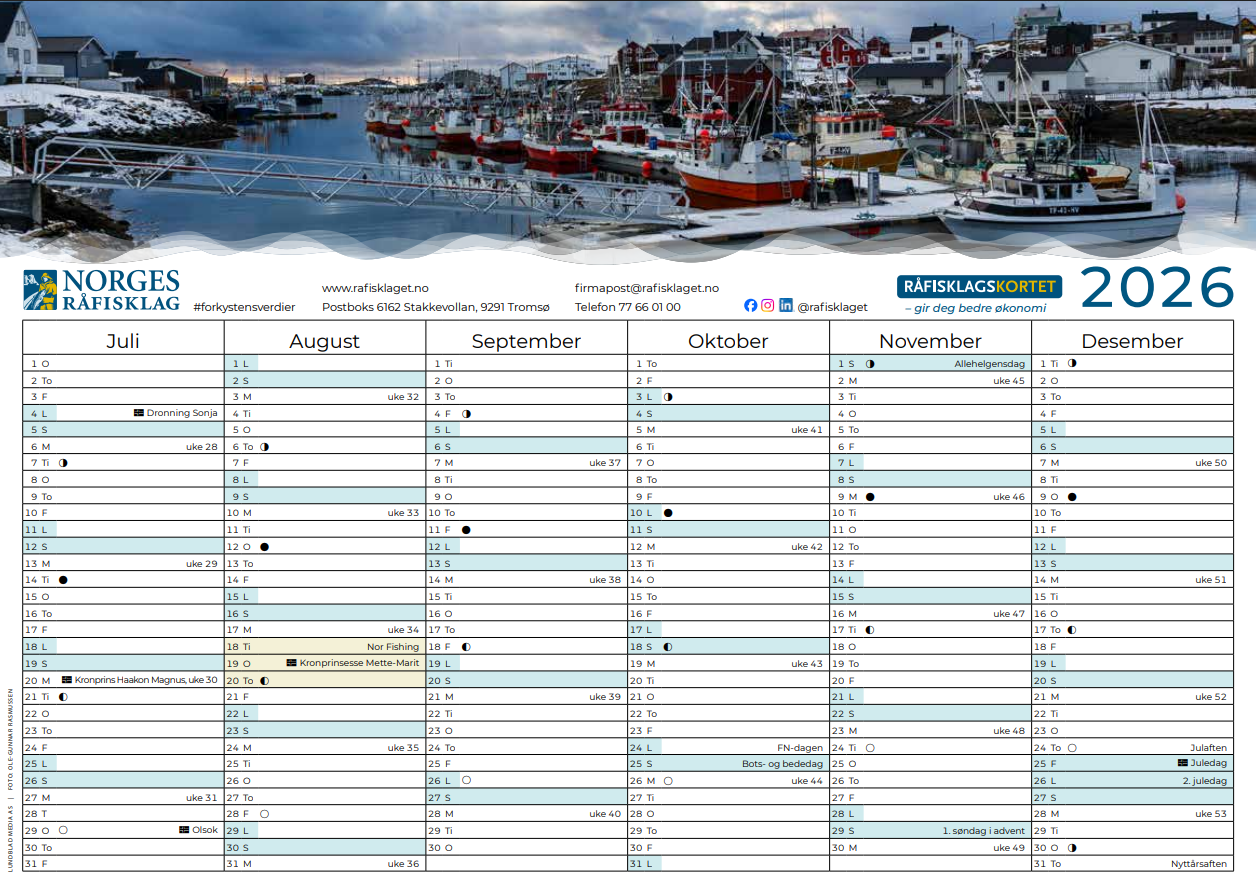Click the flag next to Kronprinsesse Mette-Marit
Viewport: 1256px width, 880px height.
click(291, 663)
